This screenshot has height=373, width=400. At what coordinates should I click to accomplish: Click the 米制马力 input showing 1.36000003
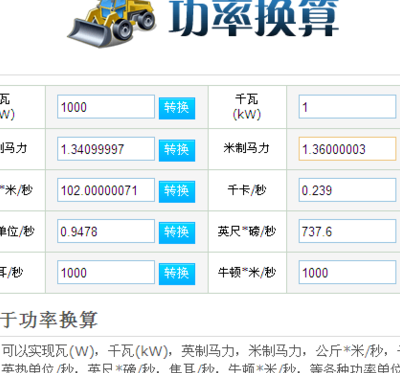[x=347, y=149]
